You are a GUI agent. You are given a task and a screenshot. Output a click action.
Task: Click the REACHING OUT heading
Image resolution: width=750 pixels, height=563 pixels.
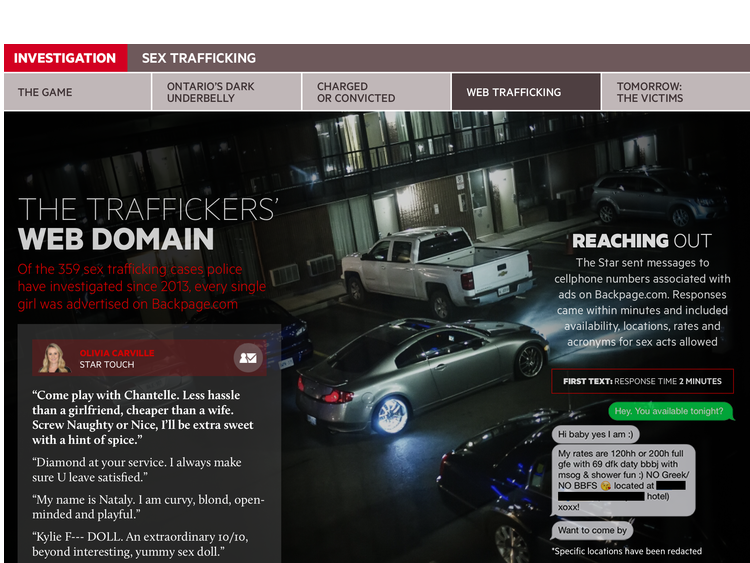pos(642,241)
